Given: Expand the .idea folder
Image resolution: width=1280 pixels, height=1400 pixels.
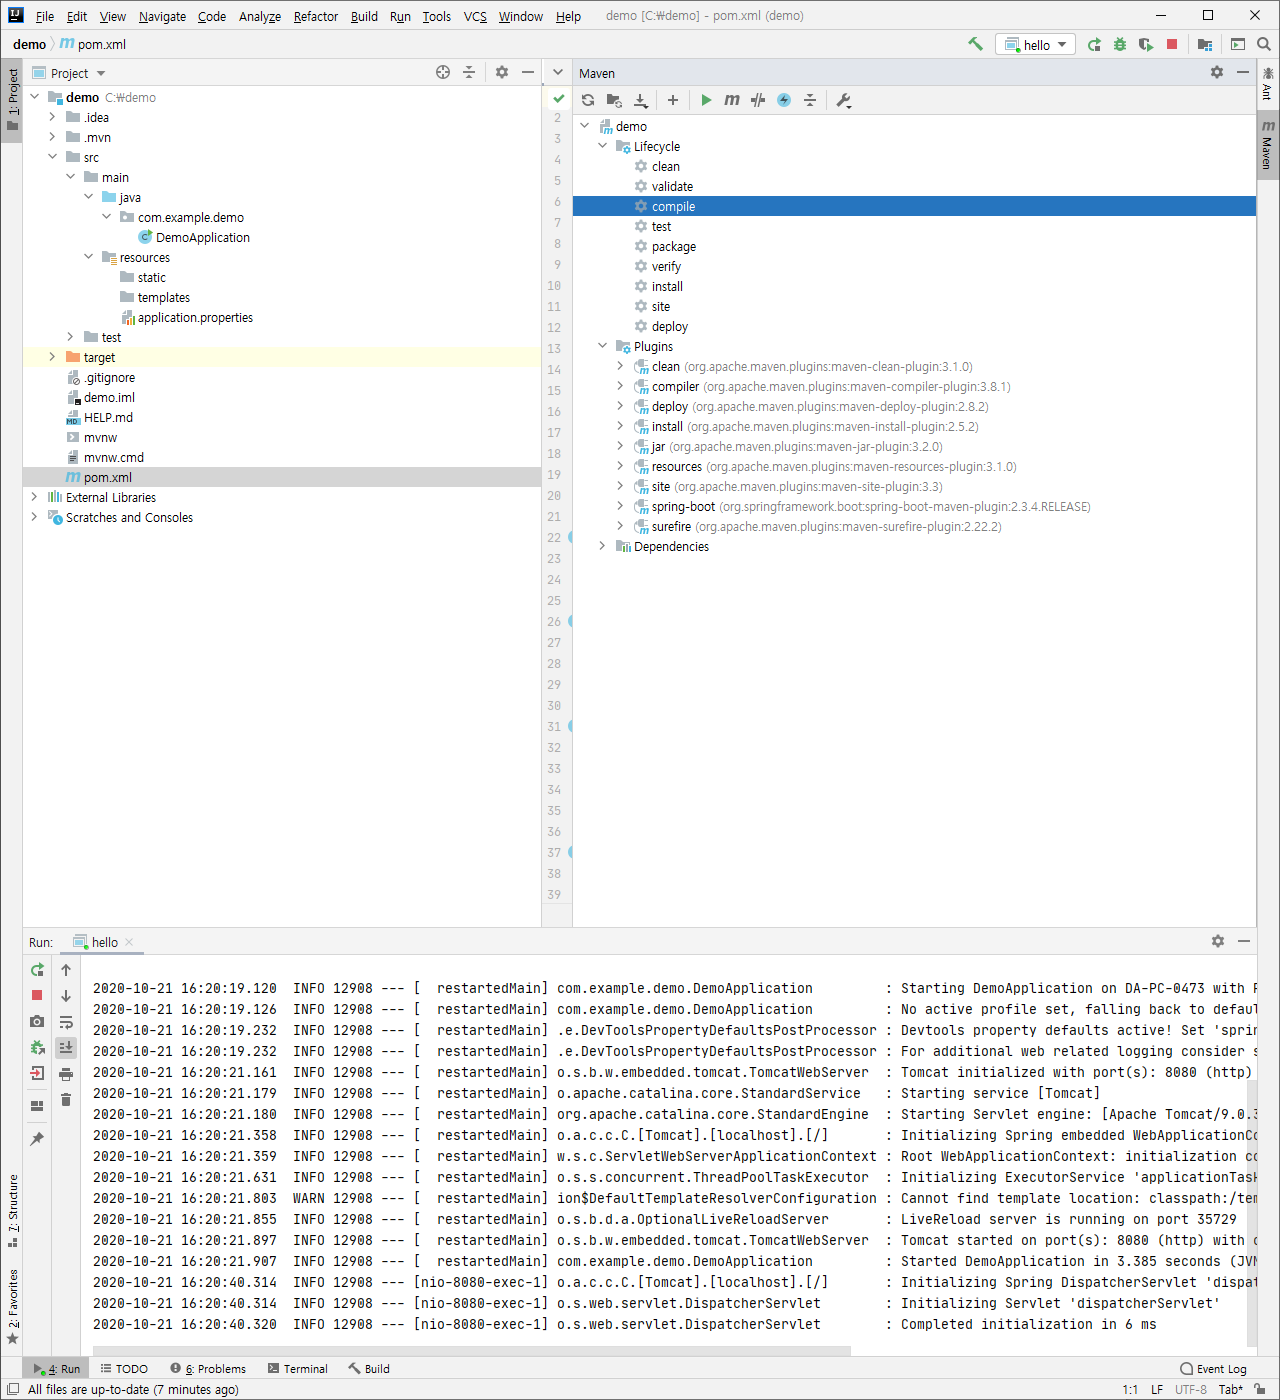Looking at the screenshot, I should pos(52,117).
